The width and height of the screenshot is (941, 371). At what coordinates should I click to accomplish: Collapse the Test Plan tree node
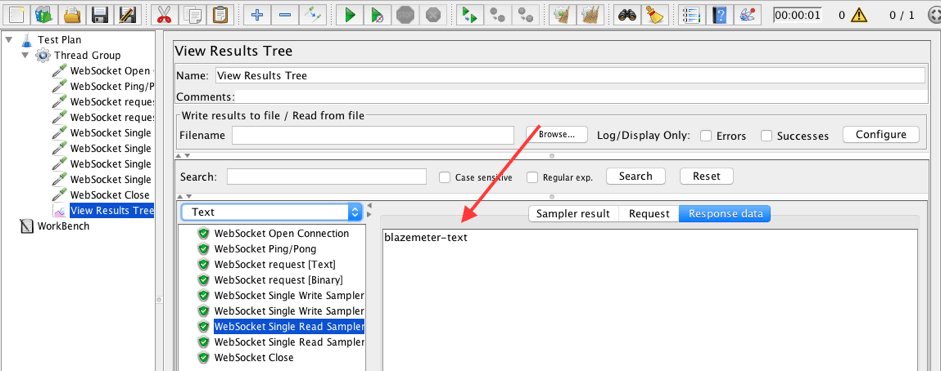point(9,40)
